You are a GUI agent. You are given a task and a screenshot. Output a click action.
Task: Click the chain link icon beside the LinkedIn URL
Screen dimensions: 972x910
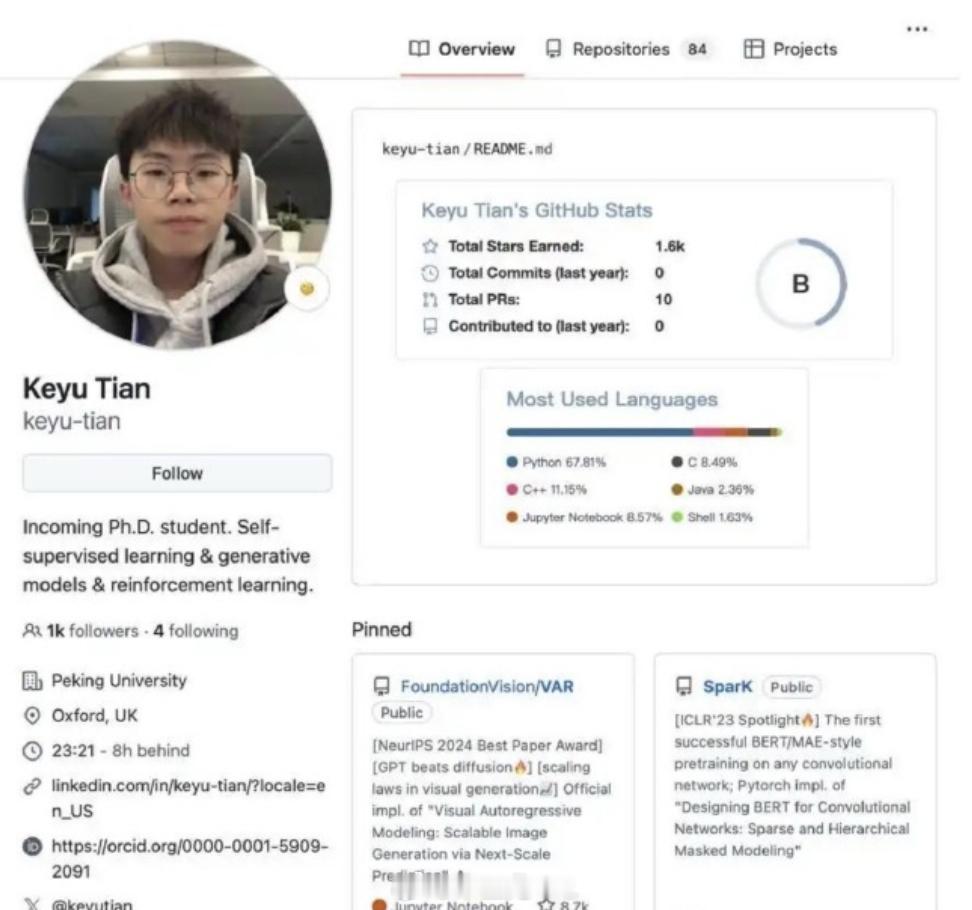pyautogui.click(x=32, y=787)
